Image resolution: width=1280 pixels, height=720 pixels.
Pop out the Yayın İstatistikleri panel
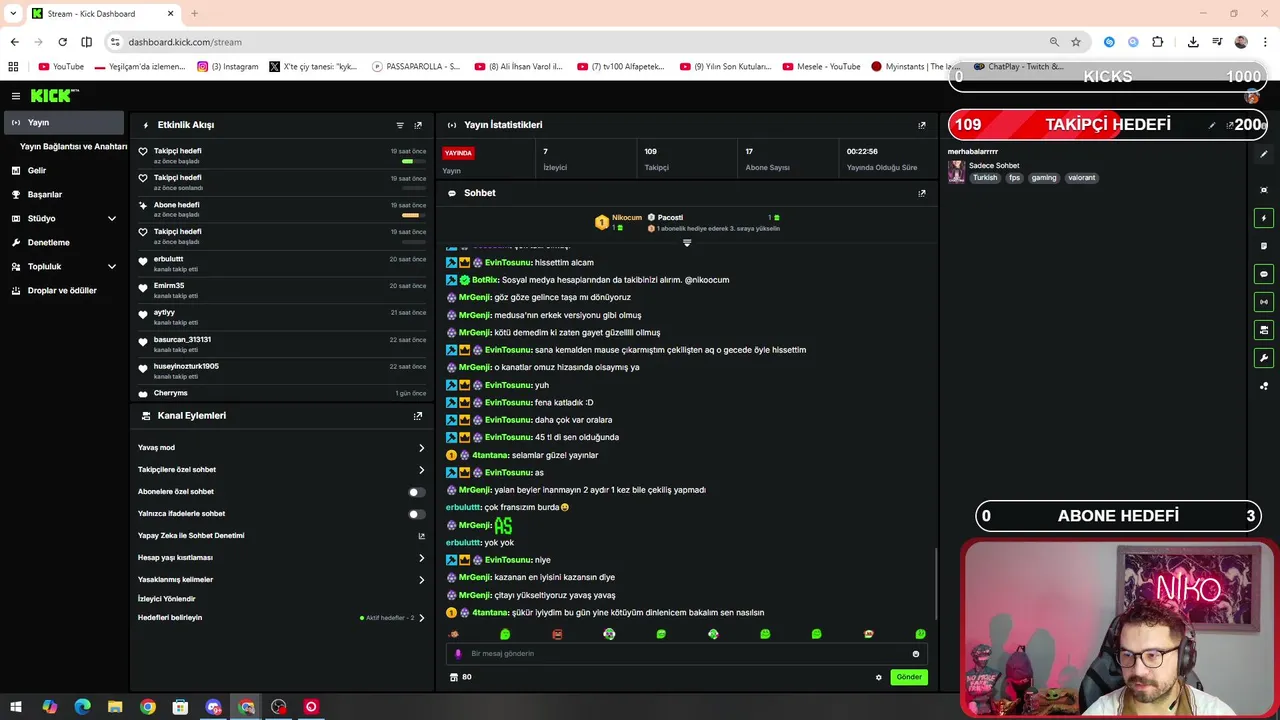922,125
